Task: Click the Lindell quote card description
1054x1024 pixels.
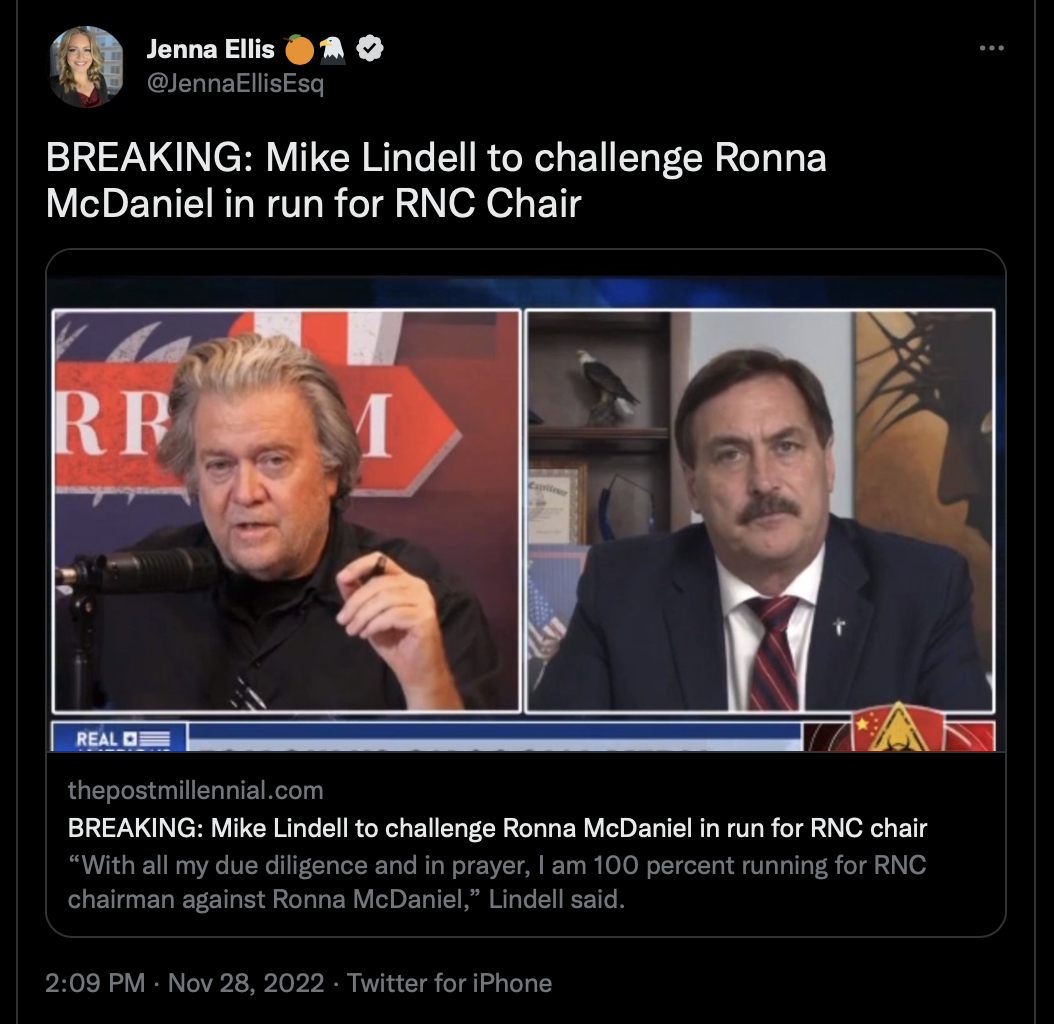Action: point(497,881)
